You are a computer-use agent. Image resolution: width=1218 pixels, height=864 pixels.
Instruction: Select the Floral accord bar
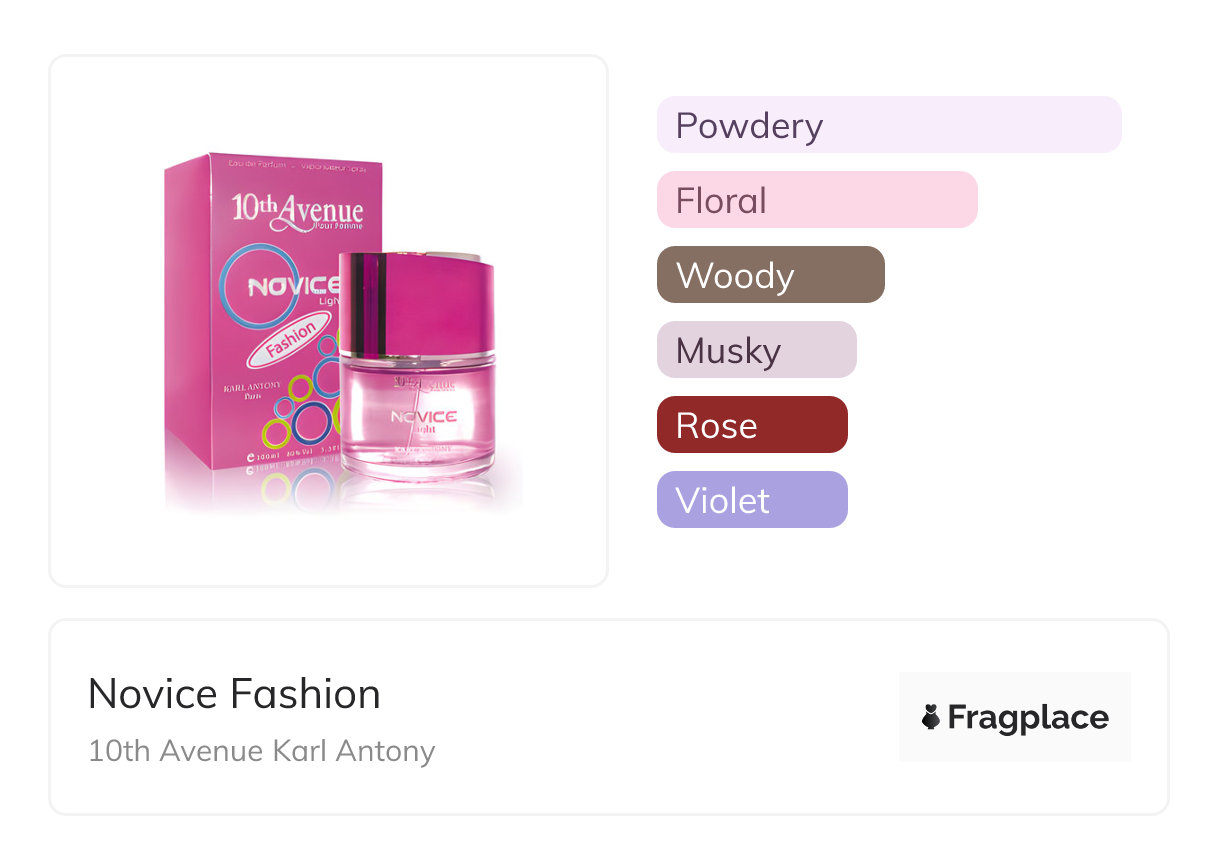[816, 200]
